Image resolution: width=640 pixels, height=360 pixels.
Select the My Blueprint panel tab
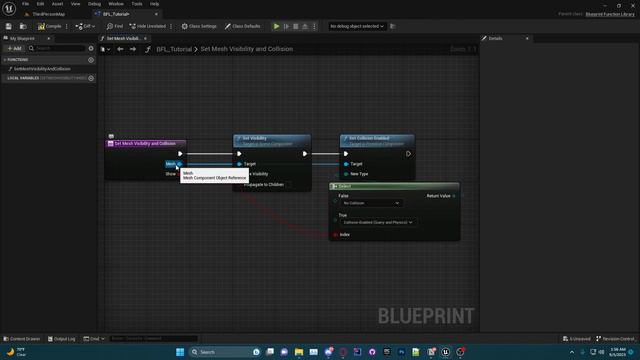click(x=22, y=38)
